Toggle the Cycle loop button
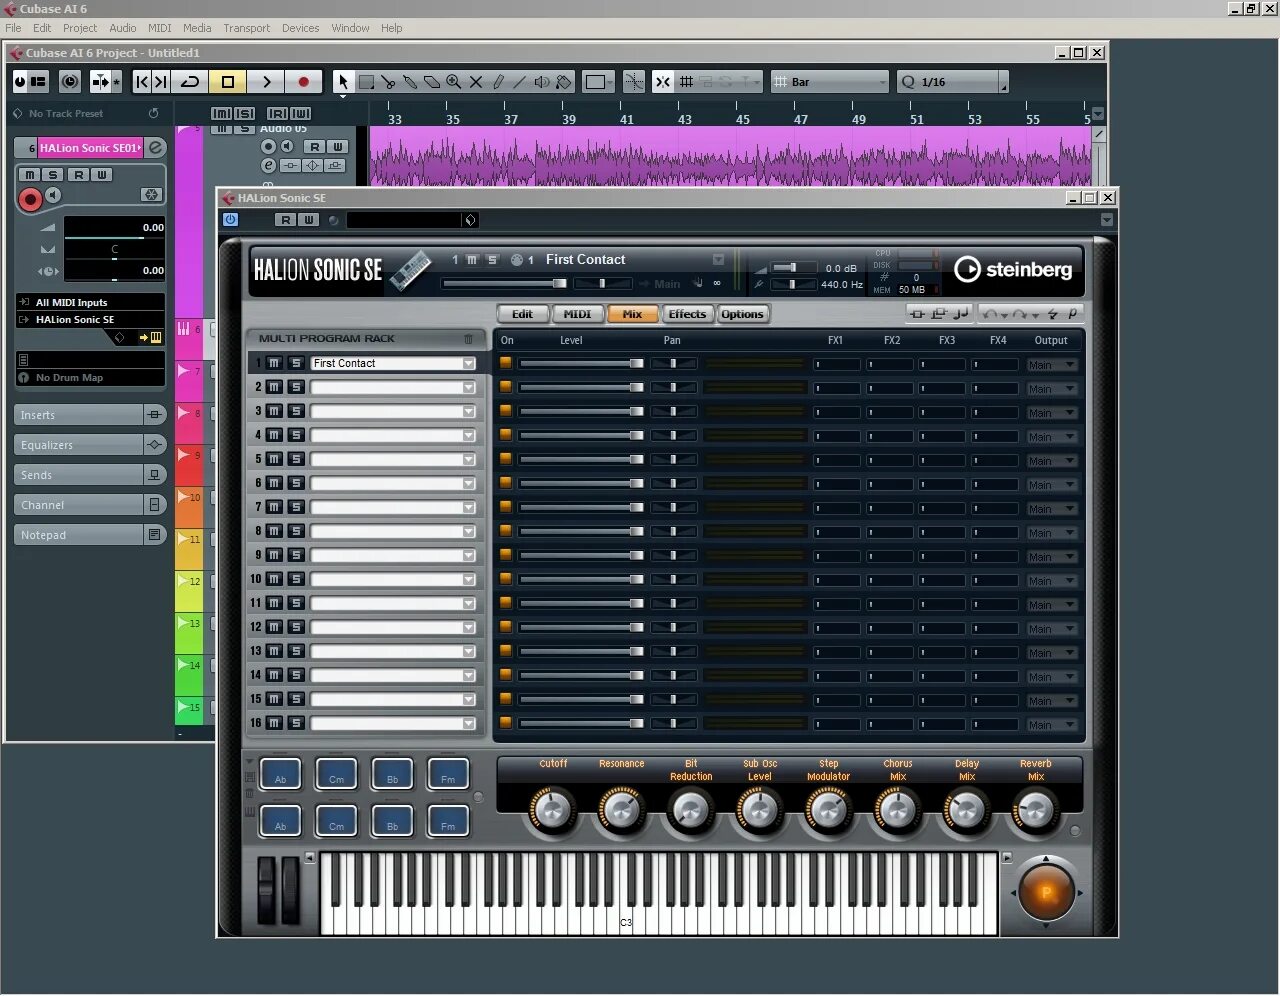 (190, 81)
